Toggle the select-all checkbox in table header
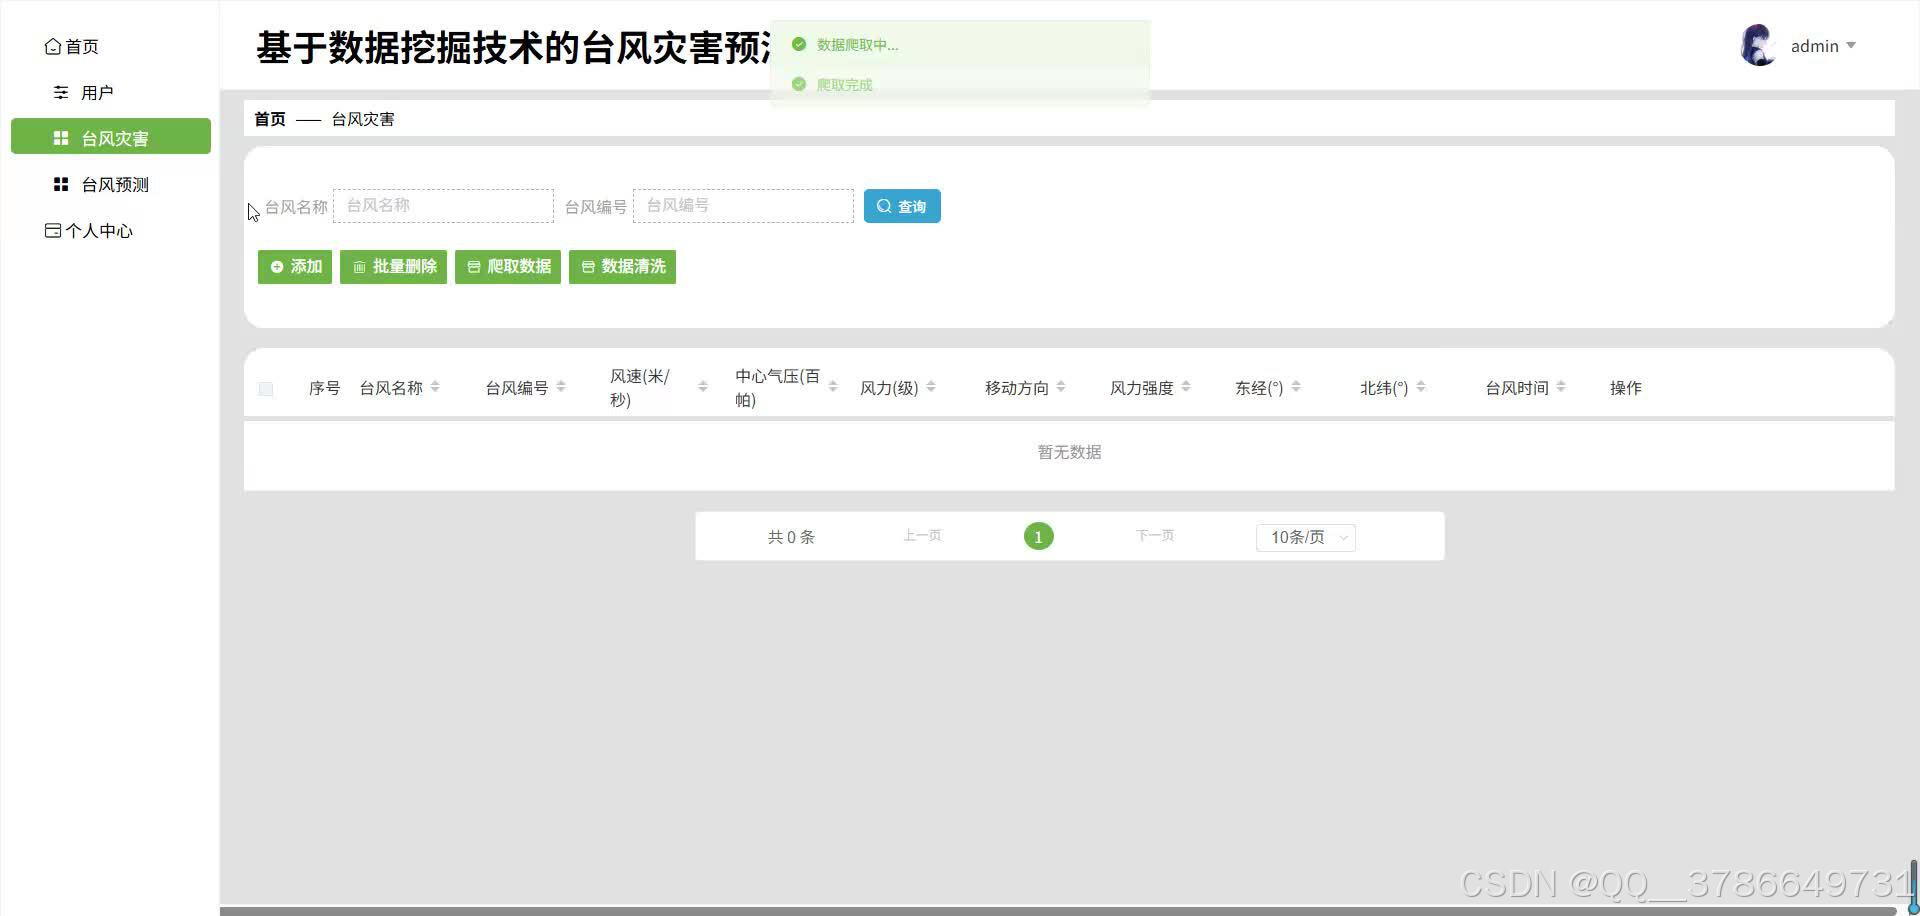 coord(265,388)
